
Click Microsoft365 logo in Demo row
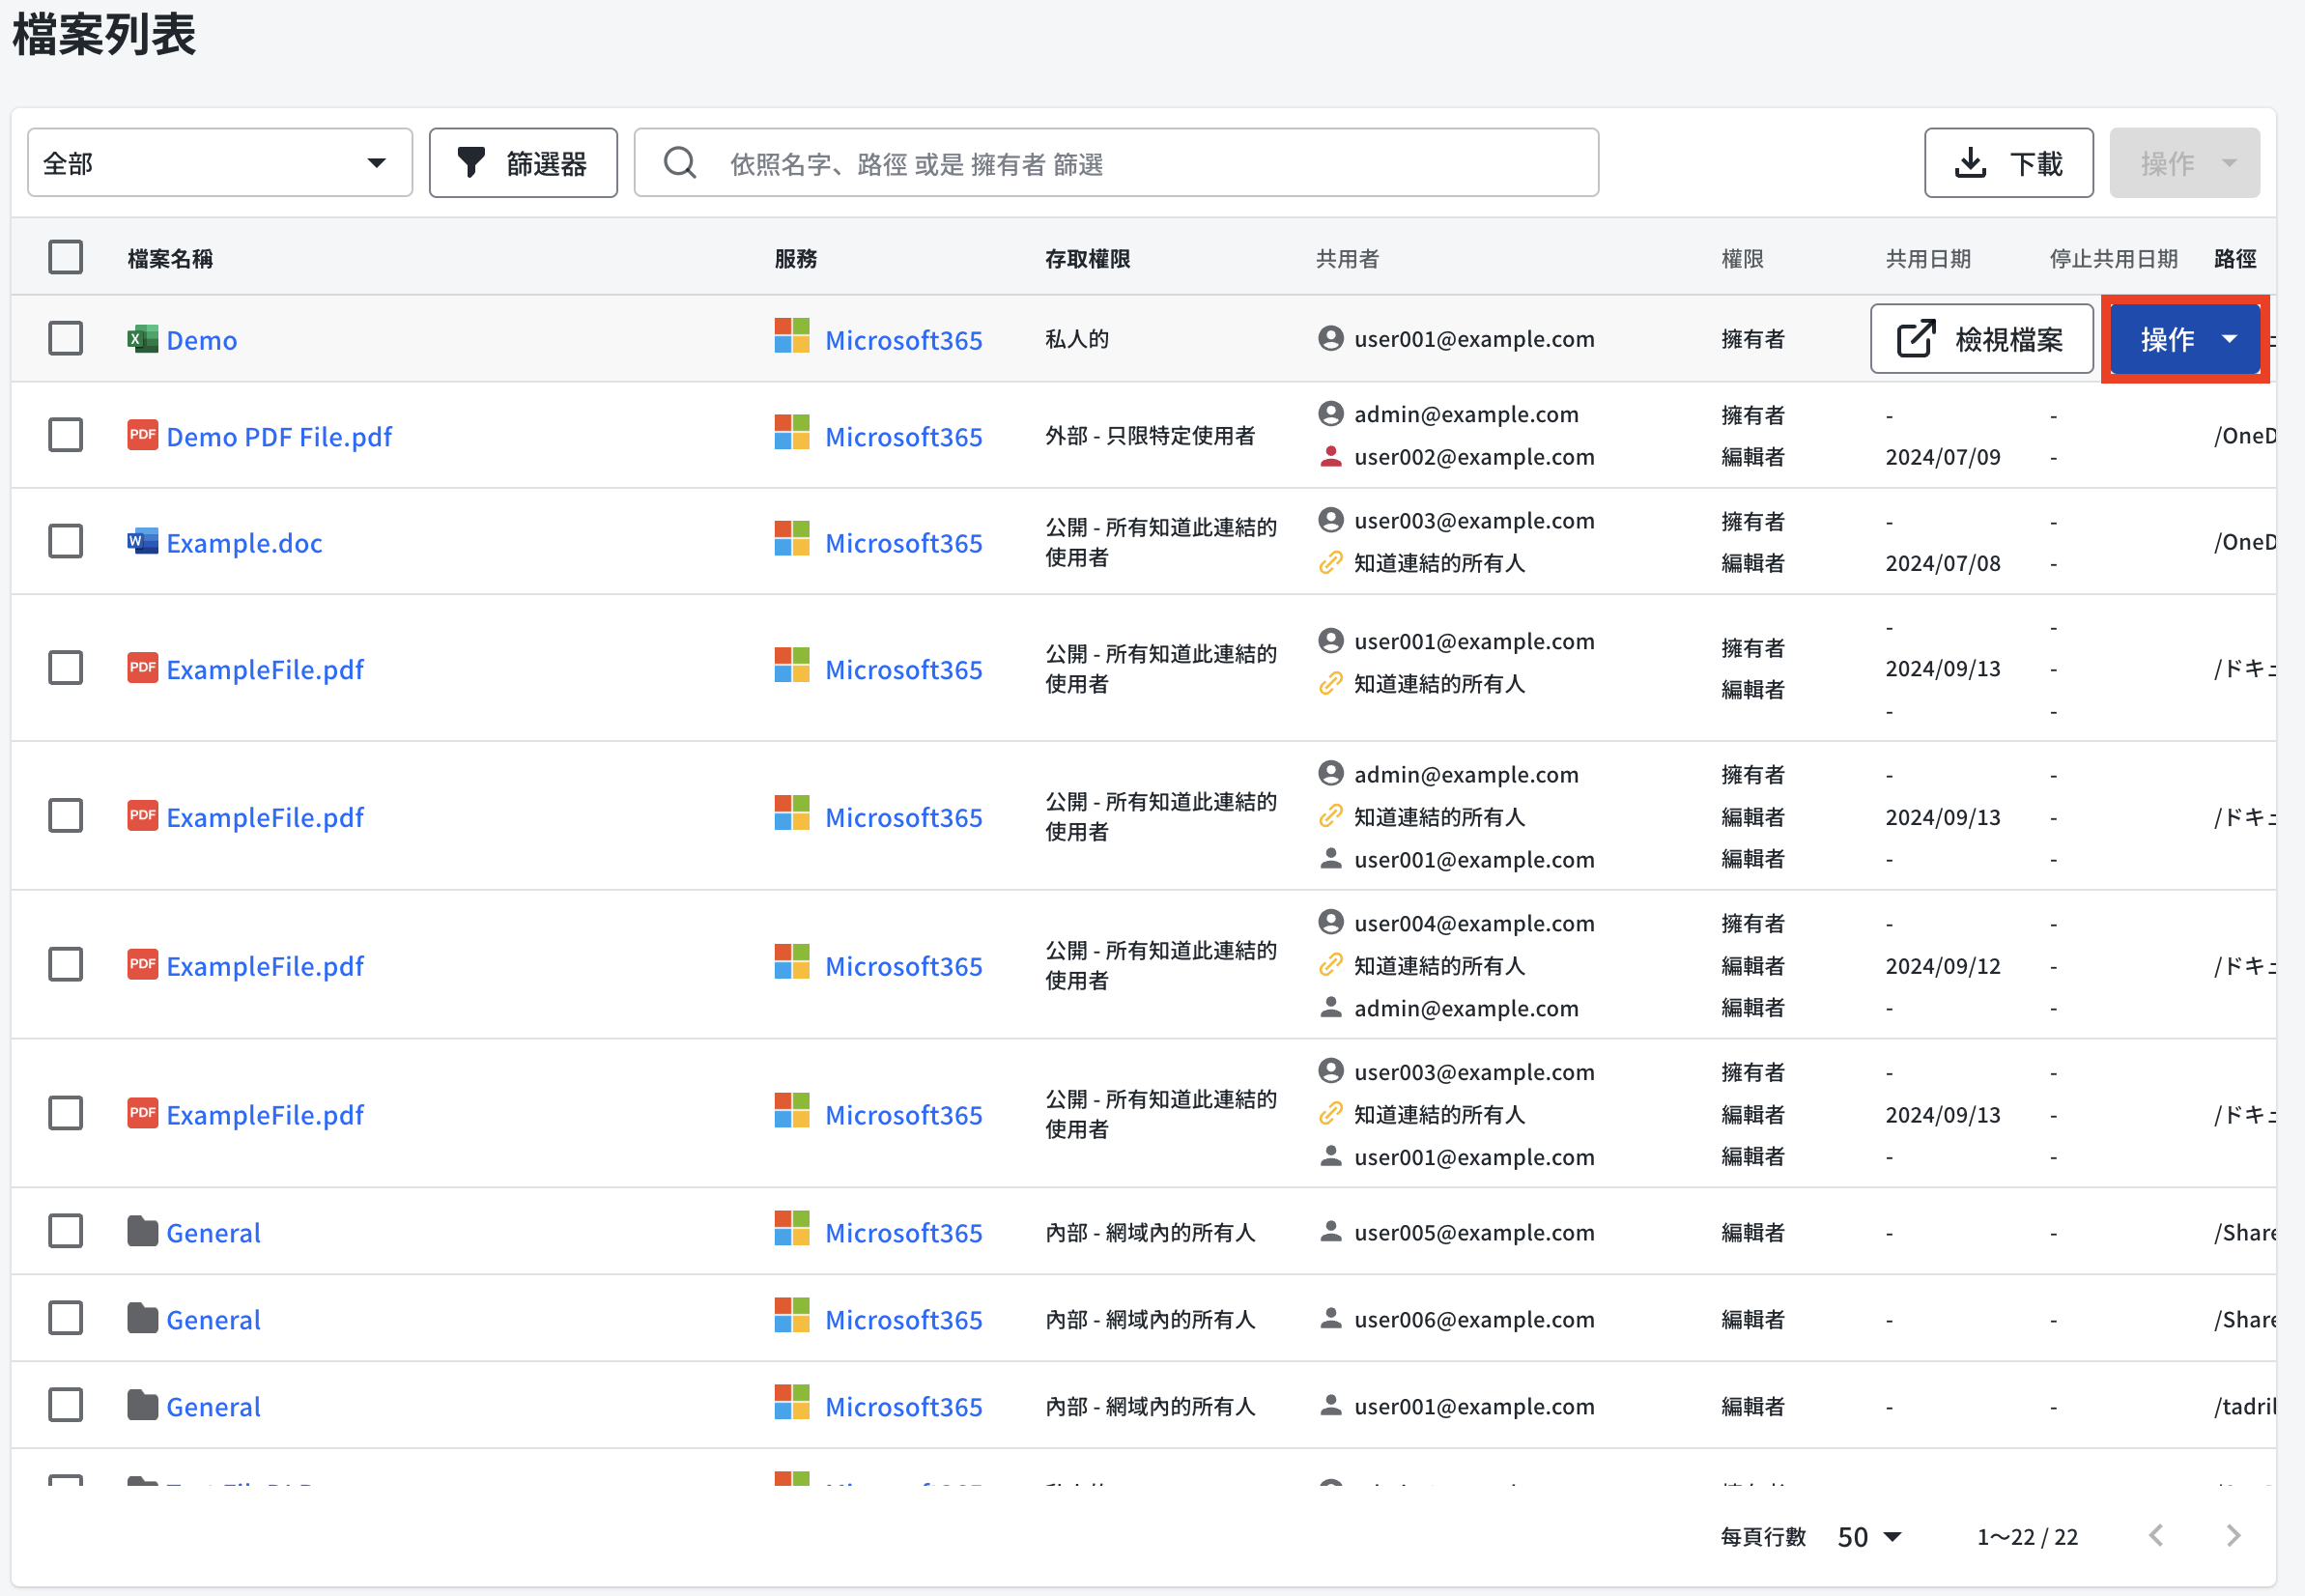[x=792, y=336]
